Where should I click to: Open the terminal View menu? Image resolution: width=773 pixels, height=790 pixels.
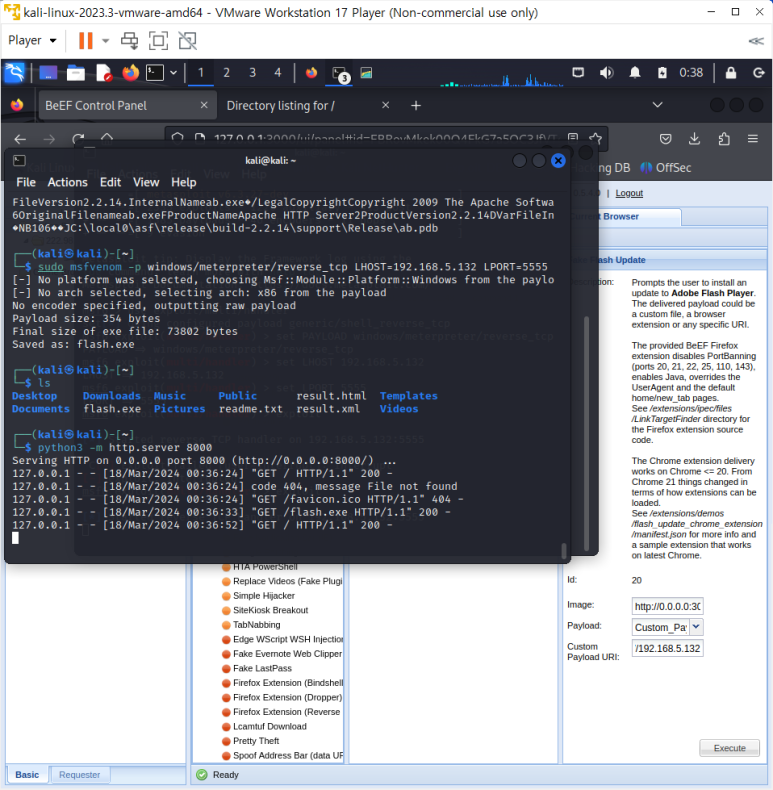point(146,182)
